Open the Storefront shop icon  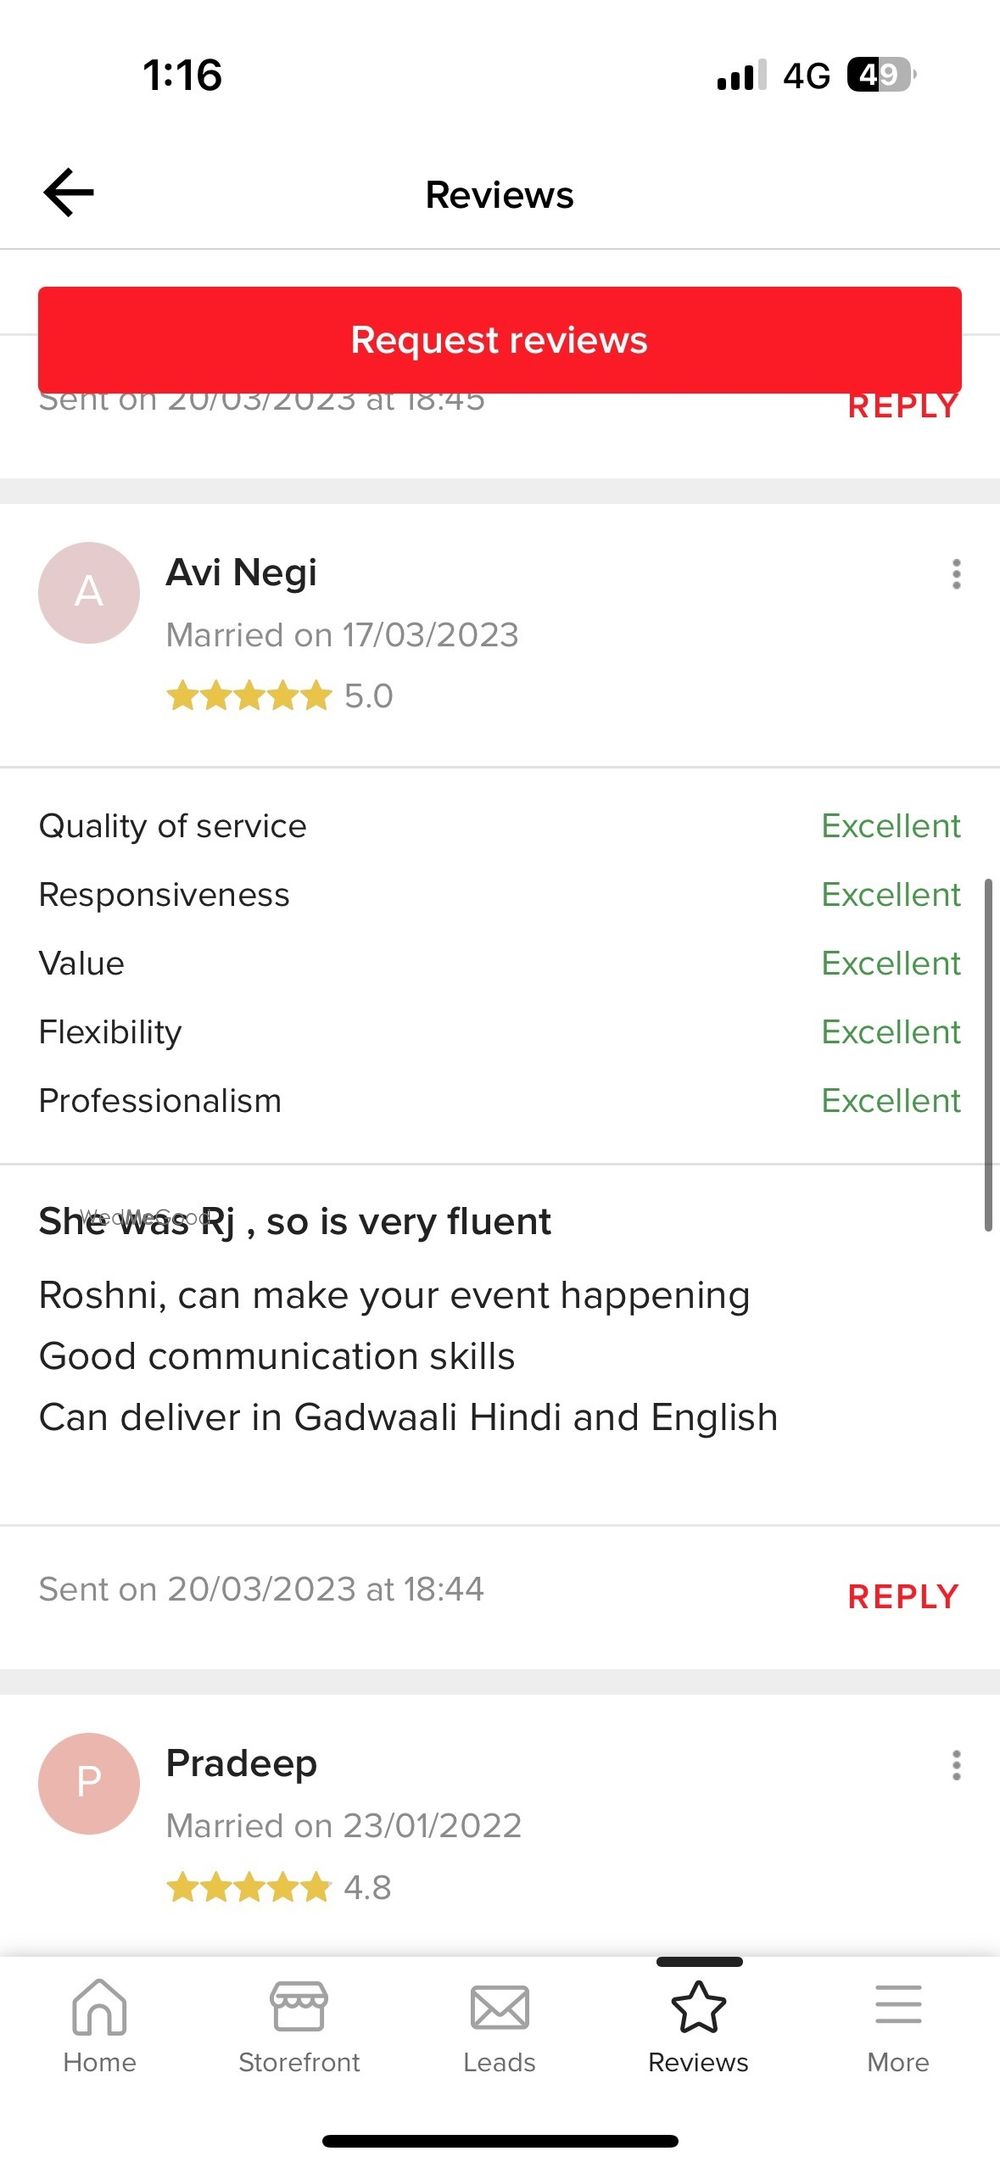pyautogui.click(x=299, y=2007)
